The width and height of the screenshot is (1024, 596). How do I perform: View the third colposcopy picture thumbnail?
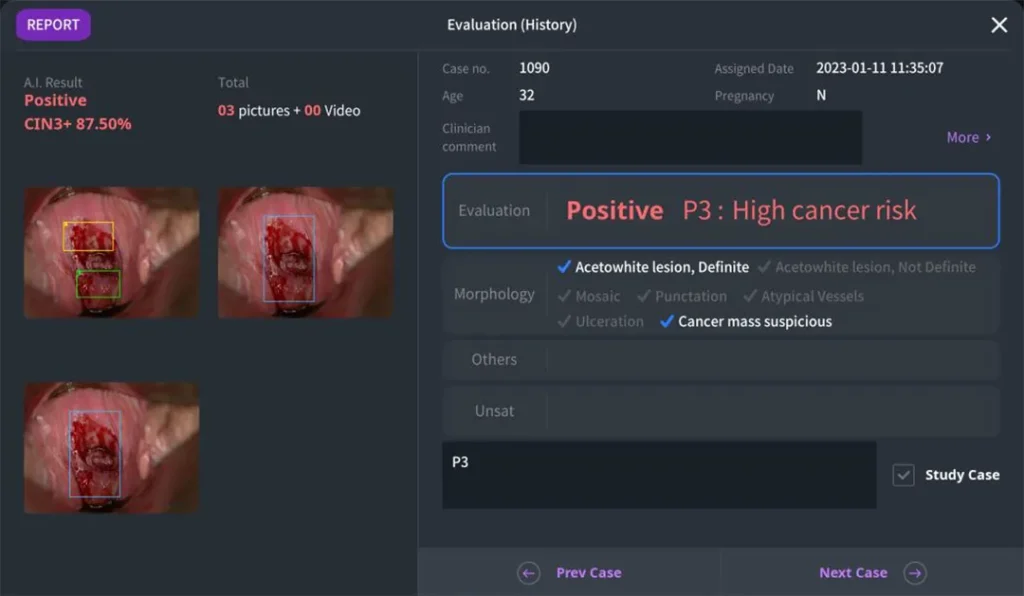coord(111,447)
